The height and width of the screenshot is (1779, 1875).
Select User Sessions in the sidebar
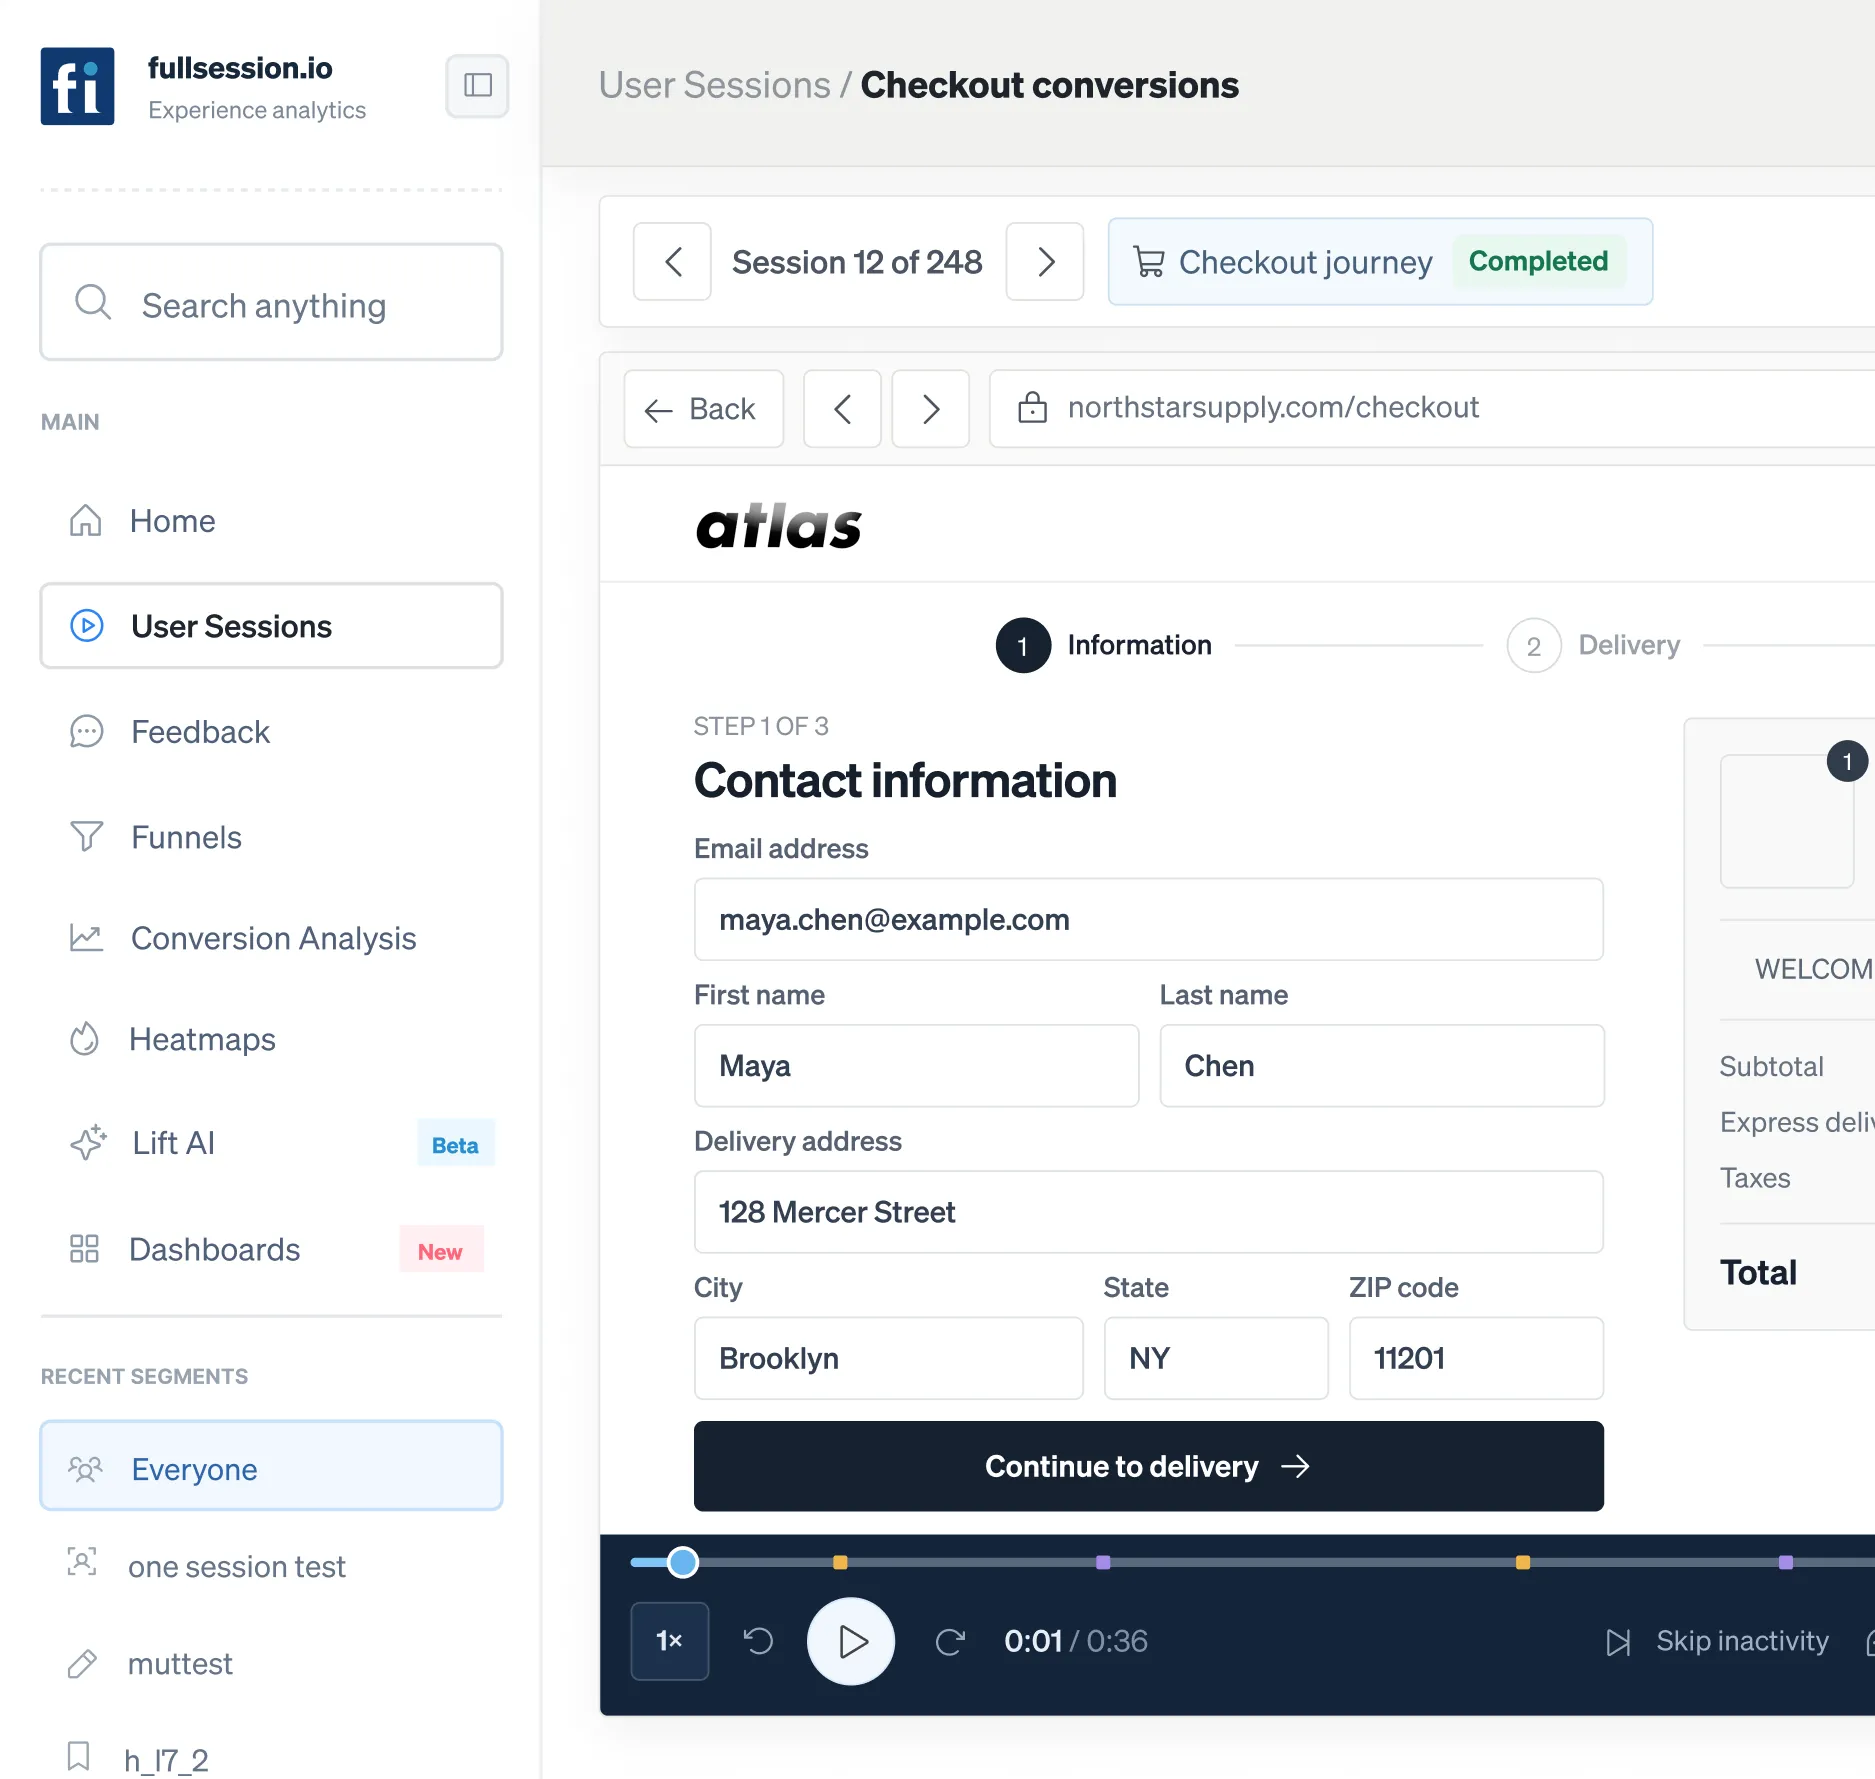tap(271, 626)
